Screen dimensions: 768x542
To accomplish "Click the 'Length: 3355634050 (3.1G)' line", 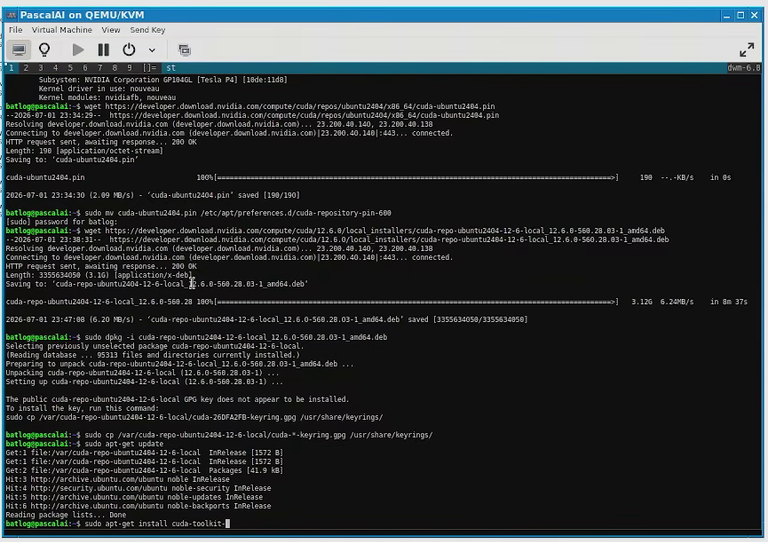I will point(99,275).
